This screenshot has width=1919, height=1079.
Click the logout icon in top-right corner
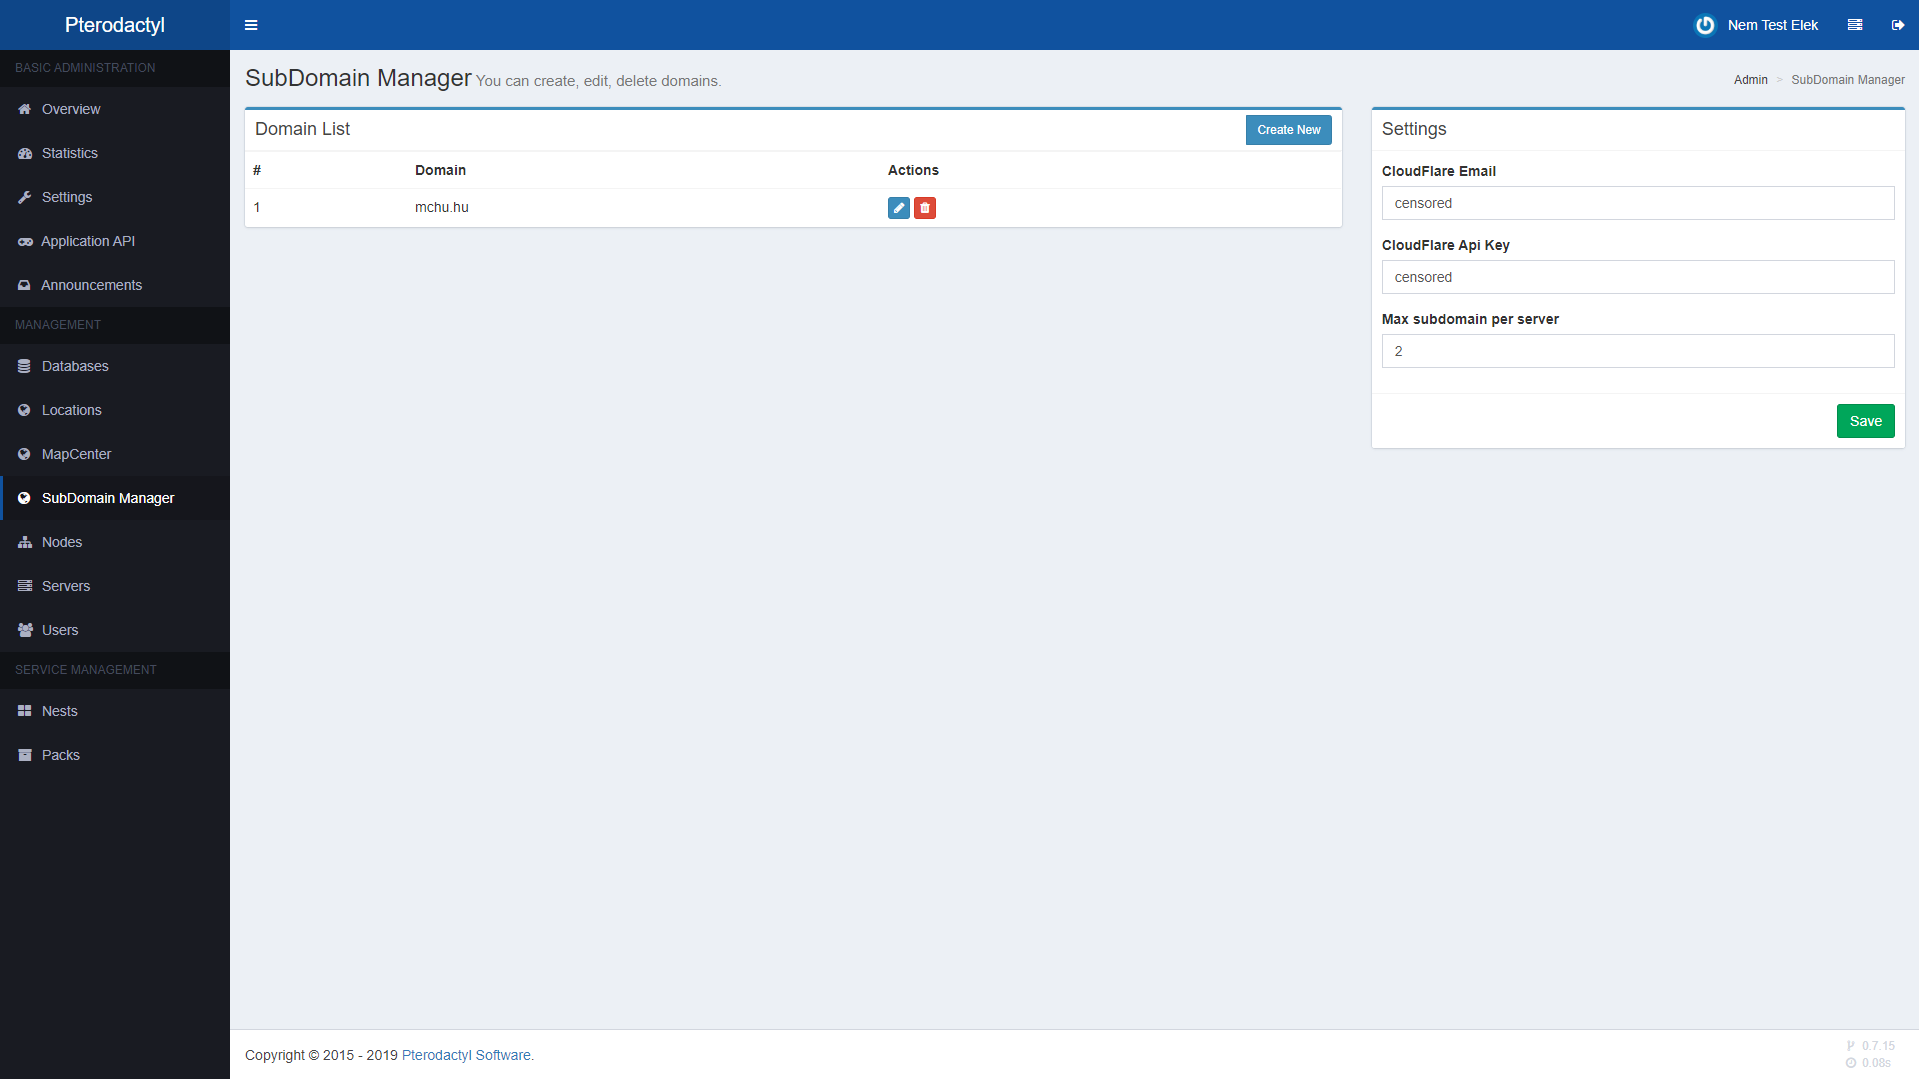1897,25
